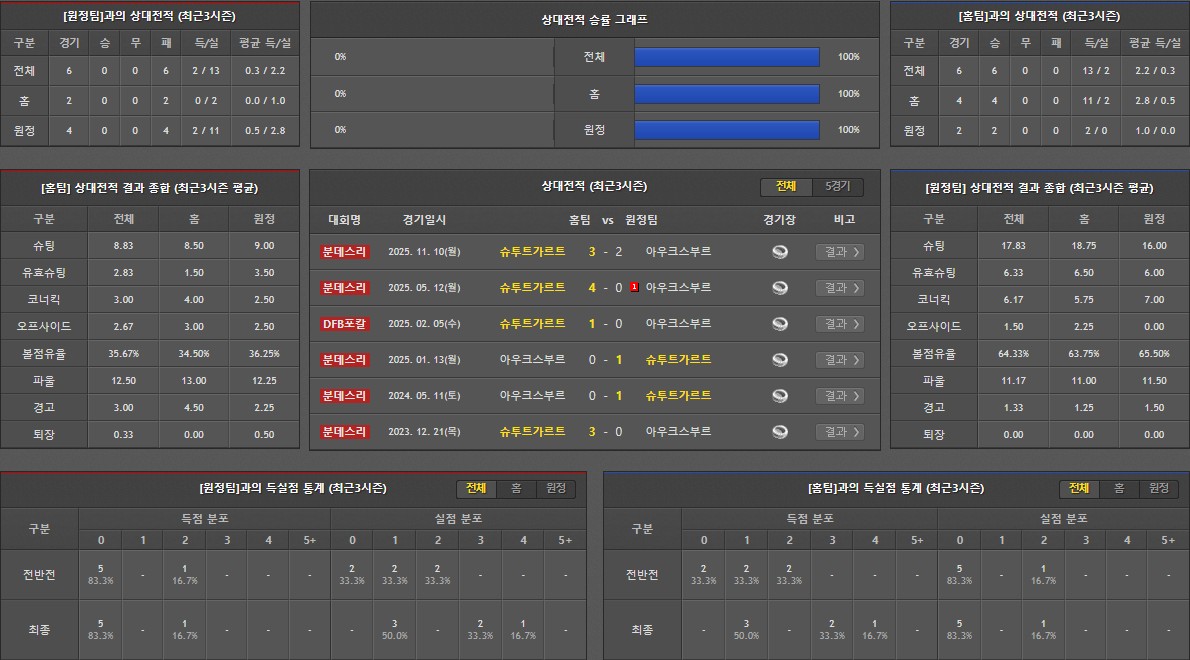Click the 전체 win rate bar in graph
1190x660 pixels.
coord(727,57)
